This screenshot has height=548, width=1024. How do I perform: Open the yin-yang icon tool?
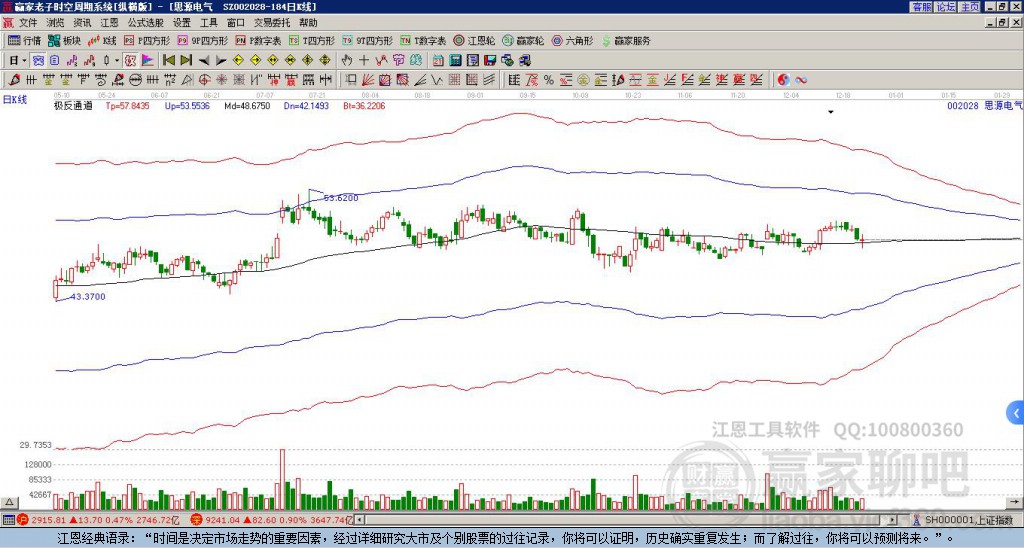pyautogui.click(x=783, y=80)
